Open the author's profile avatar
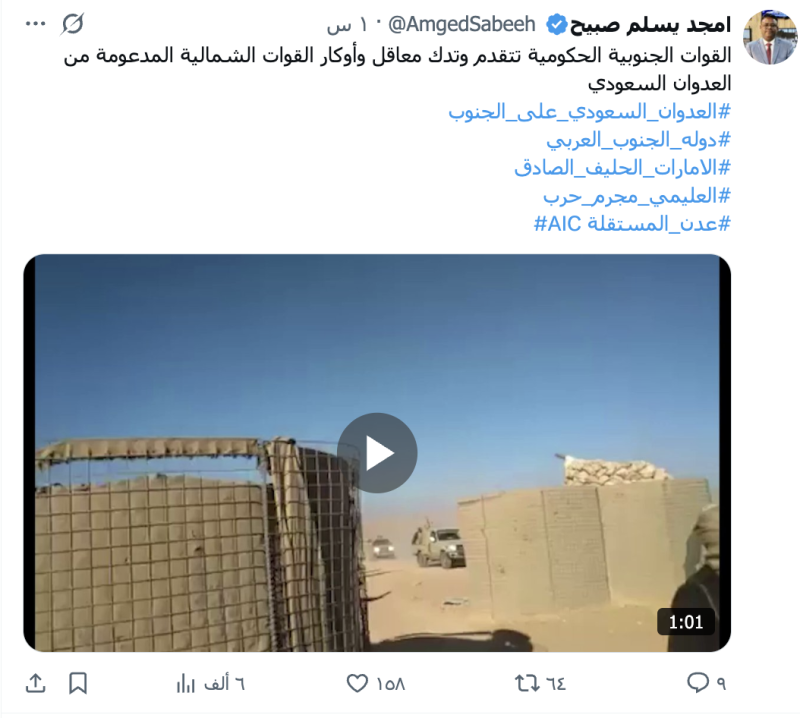This screenshot has width=800, height=718. (x=770, y=37)
